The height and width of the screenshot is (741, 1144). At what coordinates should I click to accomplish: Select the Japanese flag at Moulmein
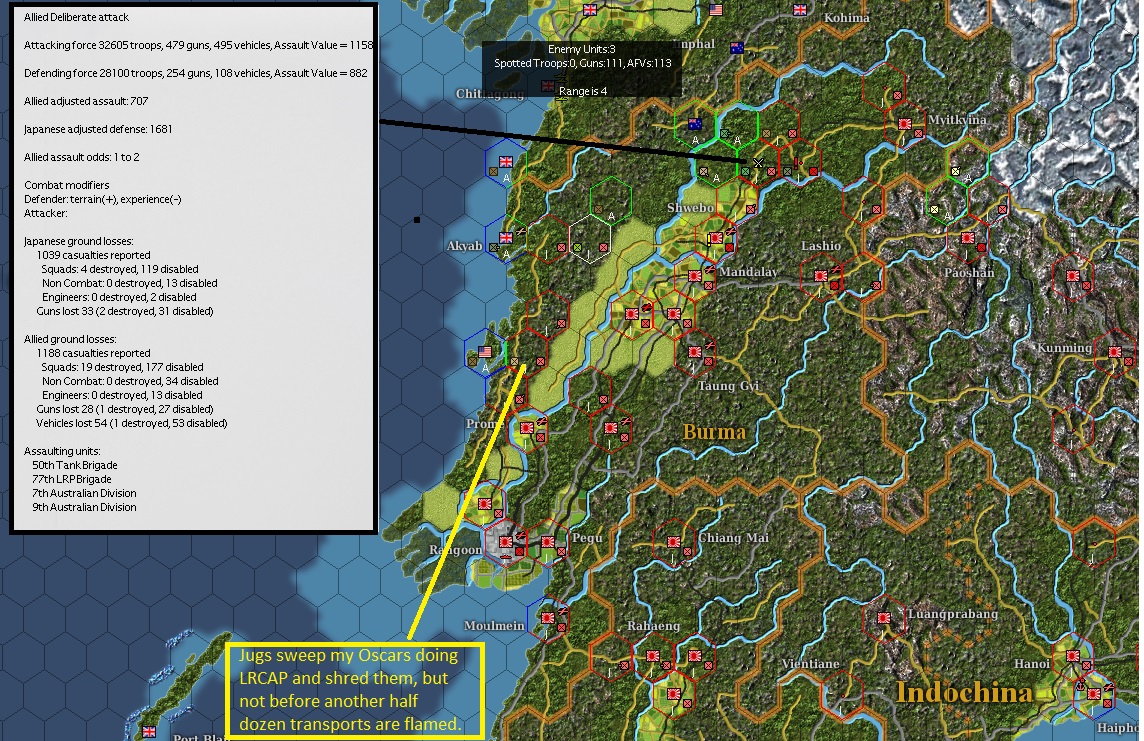[548, 618]
